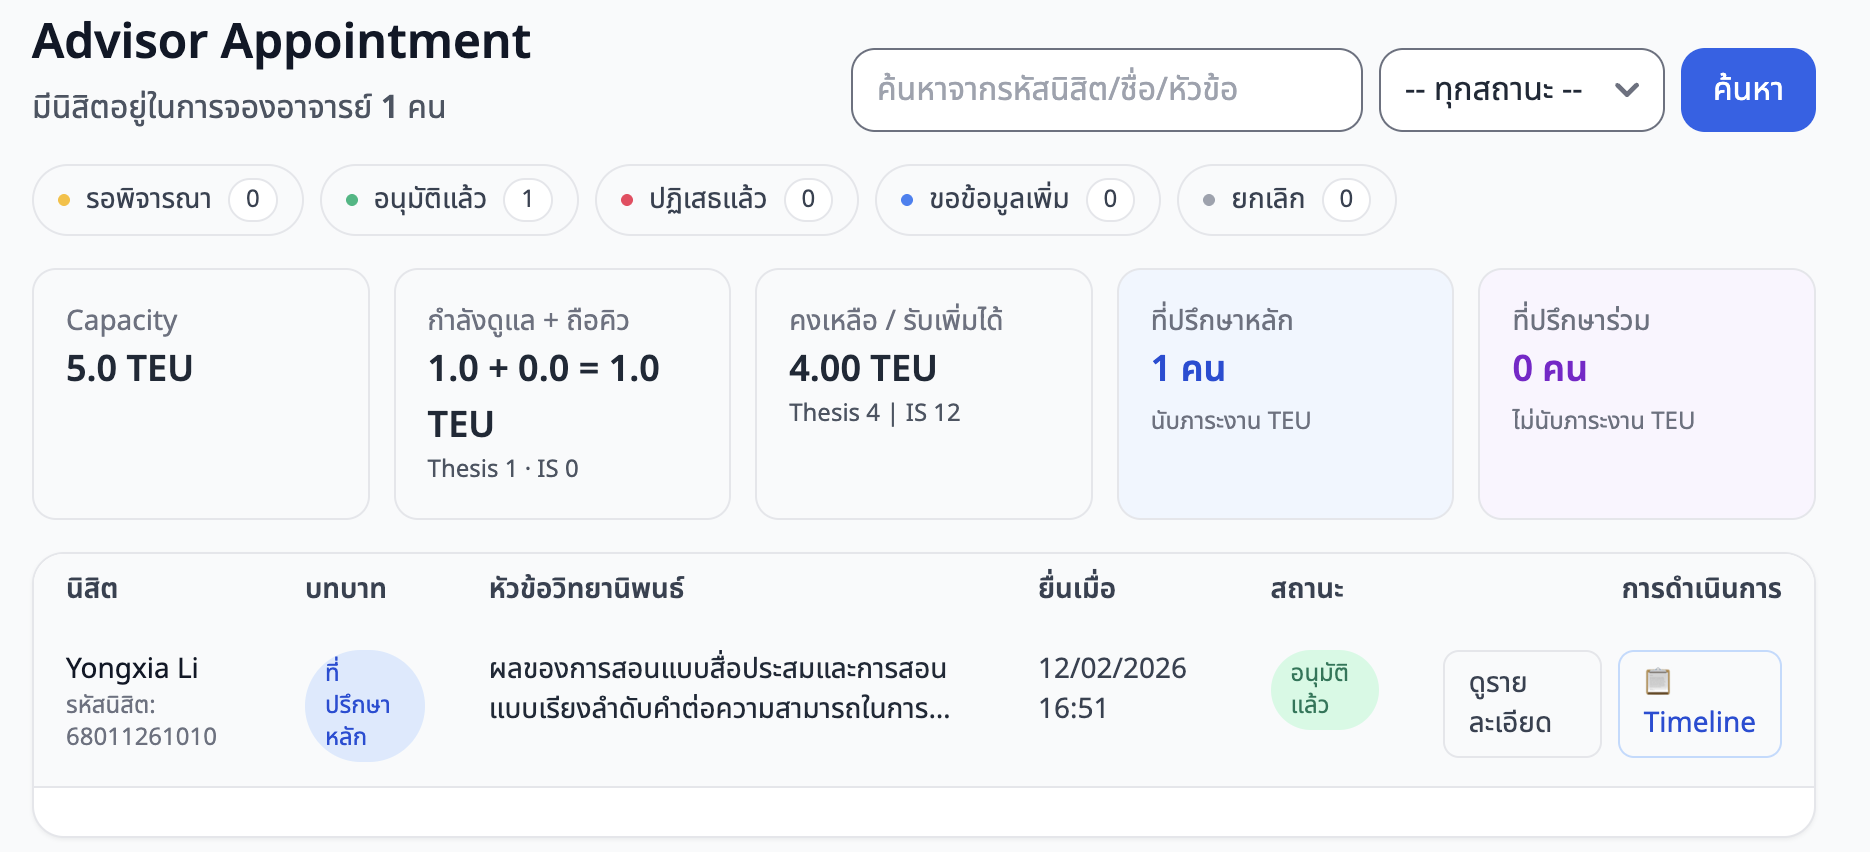Screen dimensions: 1870x852
Task: Click the student search input field
Action: tap(1106, 89)
